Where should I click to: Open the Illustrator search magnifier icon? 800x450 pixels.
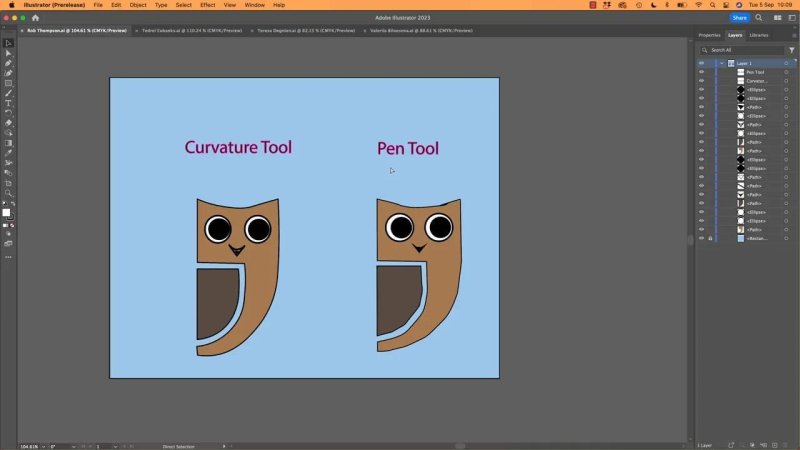(759, 18)
